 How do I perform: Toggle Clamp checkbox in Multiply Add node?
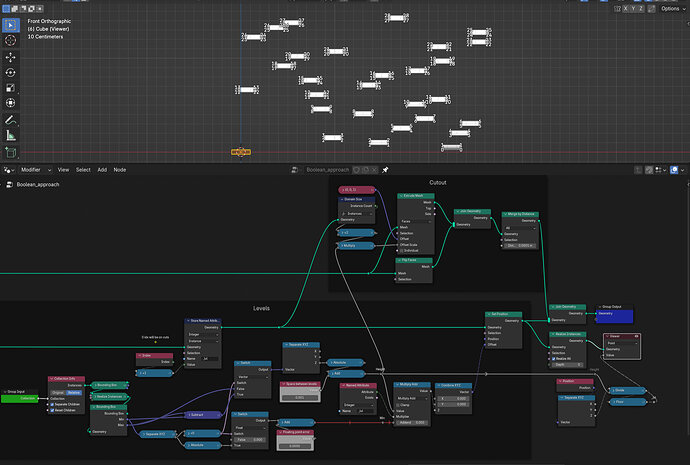click(x=397, y=405)
